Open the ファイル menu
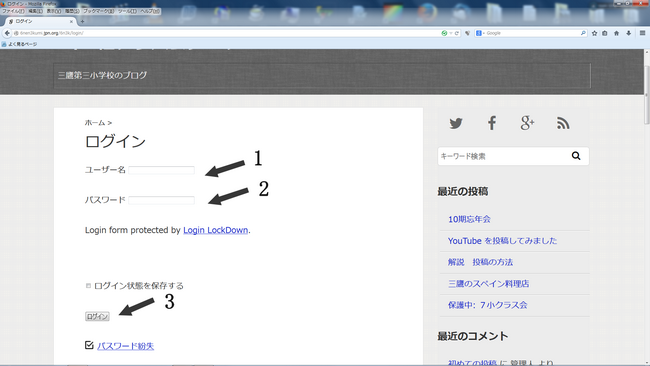The image size is (650, 366). [13, 11]
